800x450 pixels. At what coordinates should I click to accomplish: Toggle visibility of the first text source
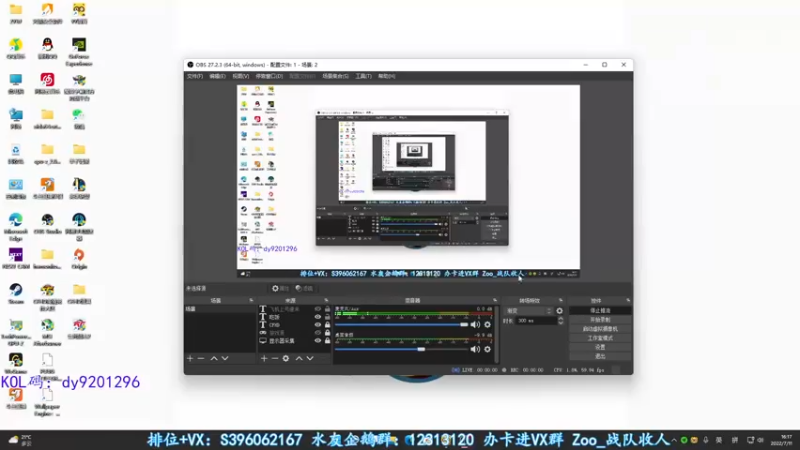tap(318, 309)
